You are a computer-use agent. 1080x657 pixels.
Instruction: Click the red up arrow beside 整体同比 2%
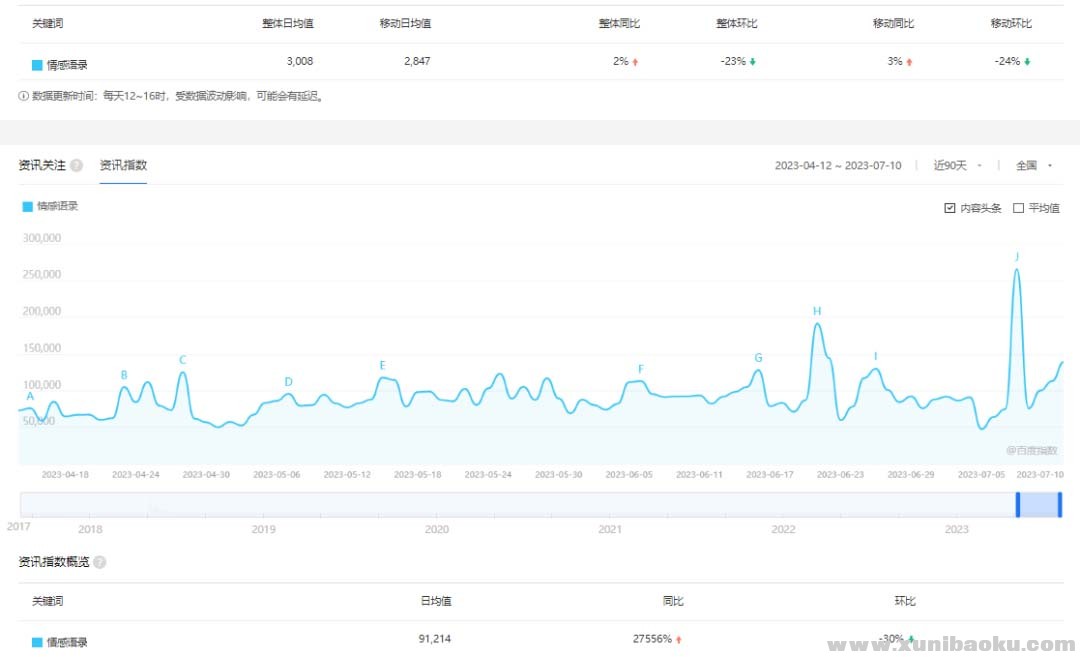pos(635,62)
